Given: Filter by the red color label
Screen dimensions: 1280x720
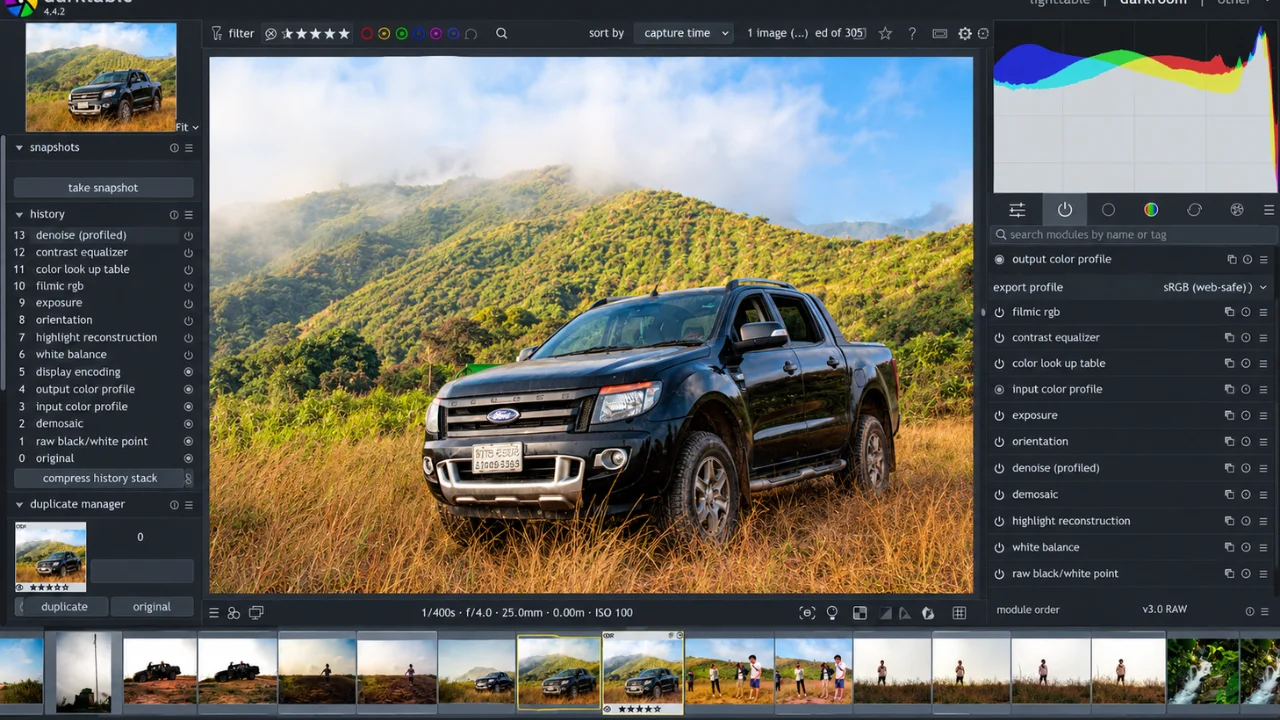Looking at the screenshot, I should pos(367,34).
